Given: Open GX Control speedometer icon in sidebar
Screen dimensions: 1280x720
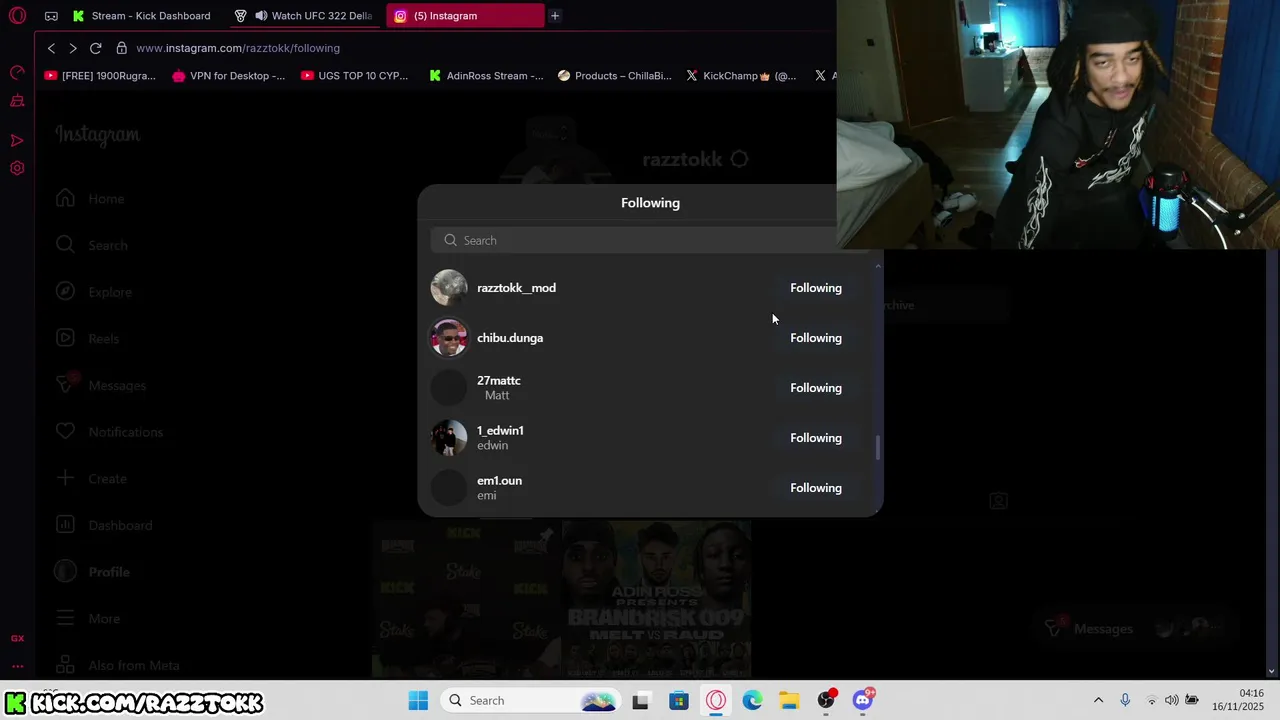Looking at the screenshot, I should coord(17,72).
